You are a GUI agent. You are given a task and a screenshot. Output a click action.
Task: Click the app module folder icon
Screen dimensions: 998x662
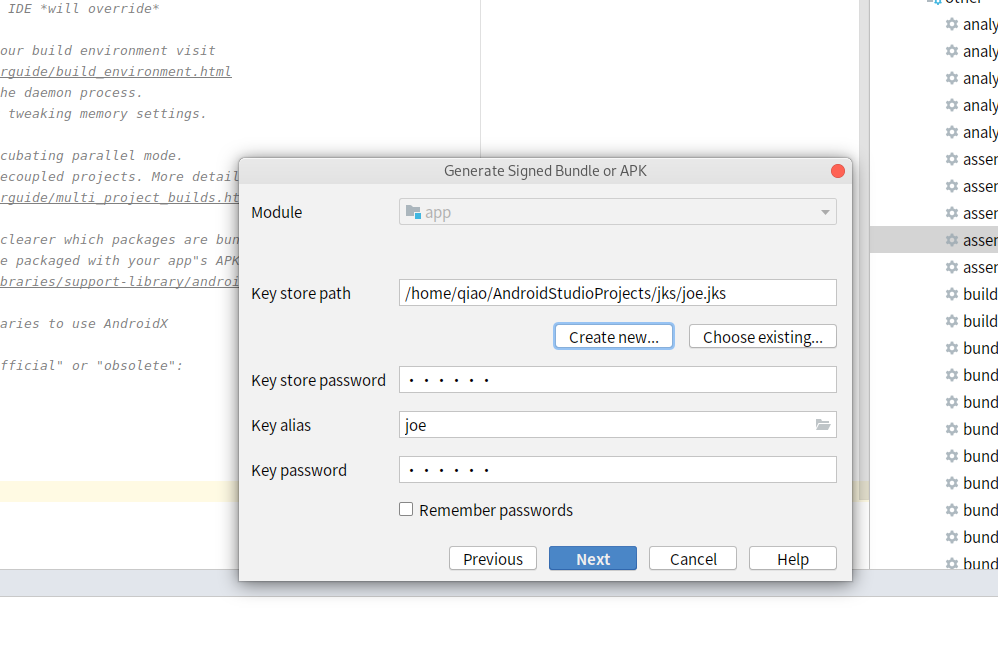pos(413,212)
